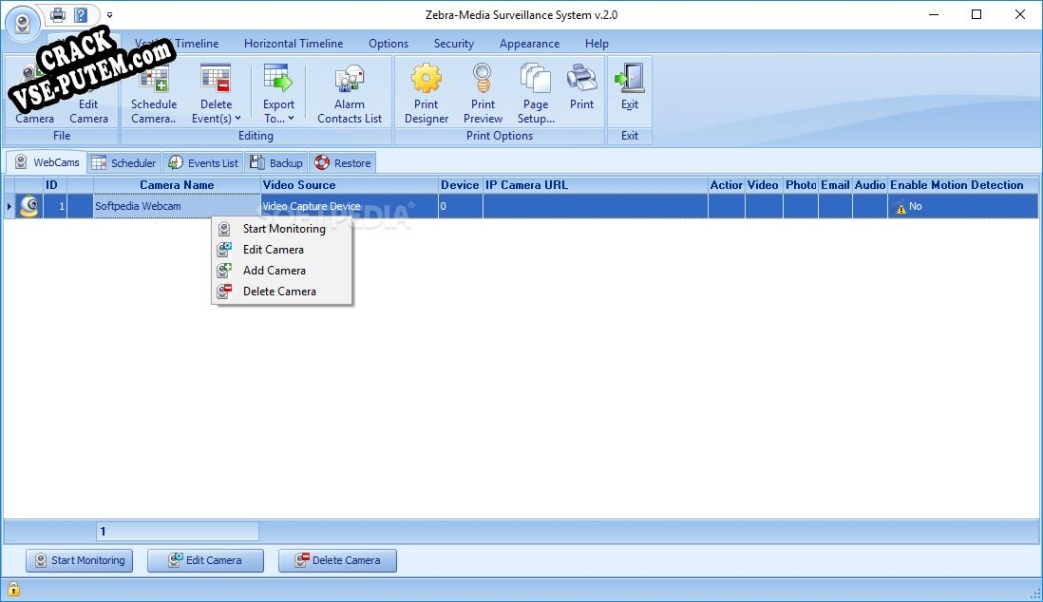Switch to the WebCams tab
1043x602 pixels.
(47, 162)
